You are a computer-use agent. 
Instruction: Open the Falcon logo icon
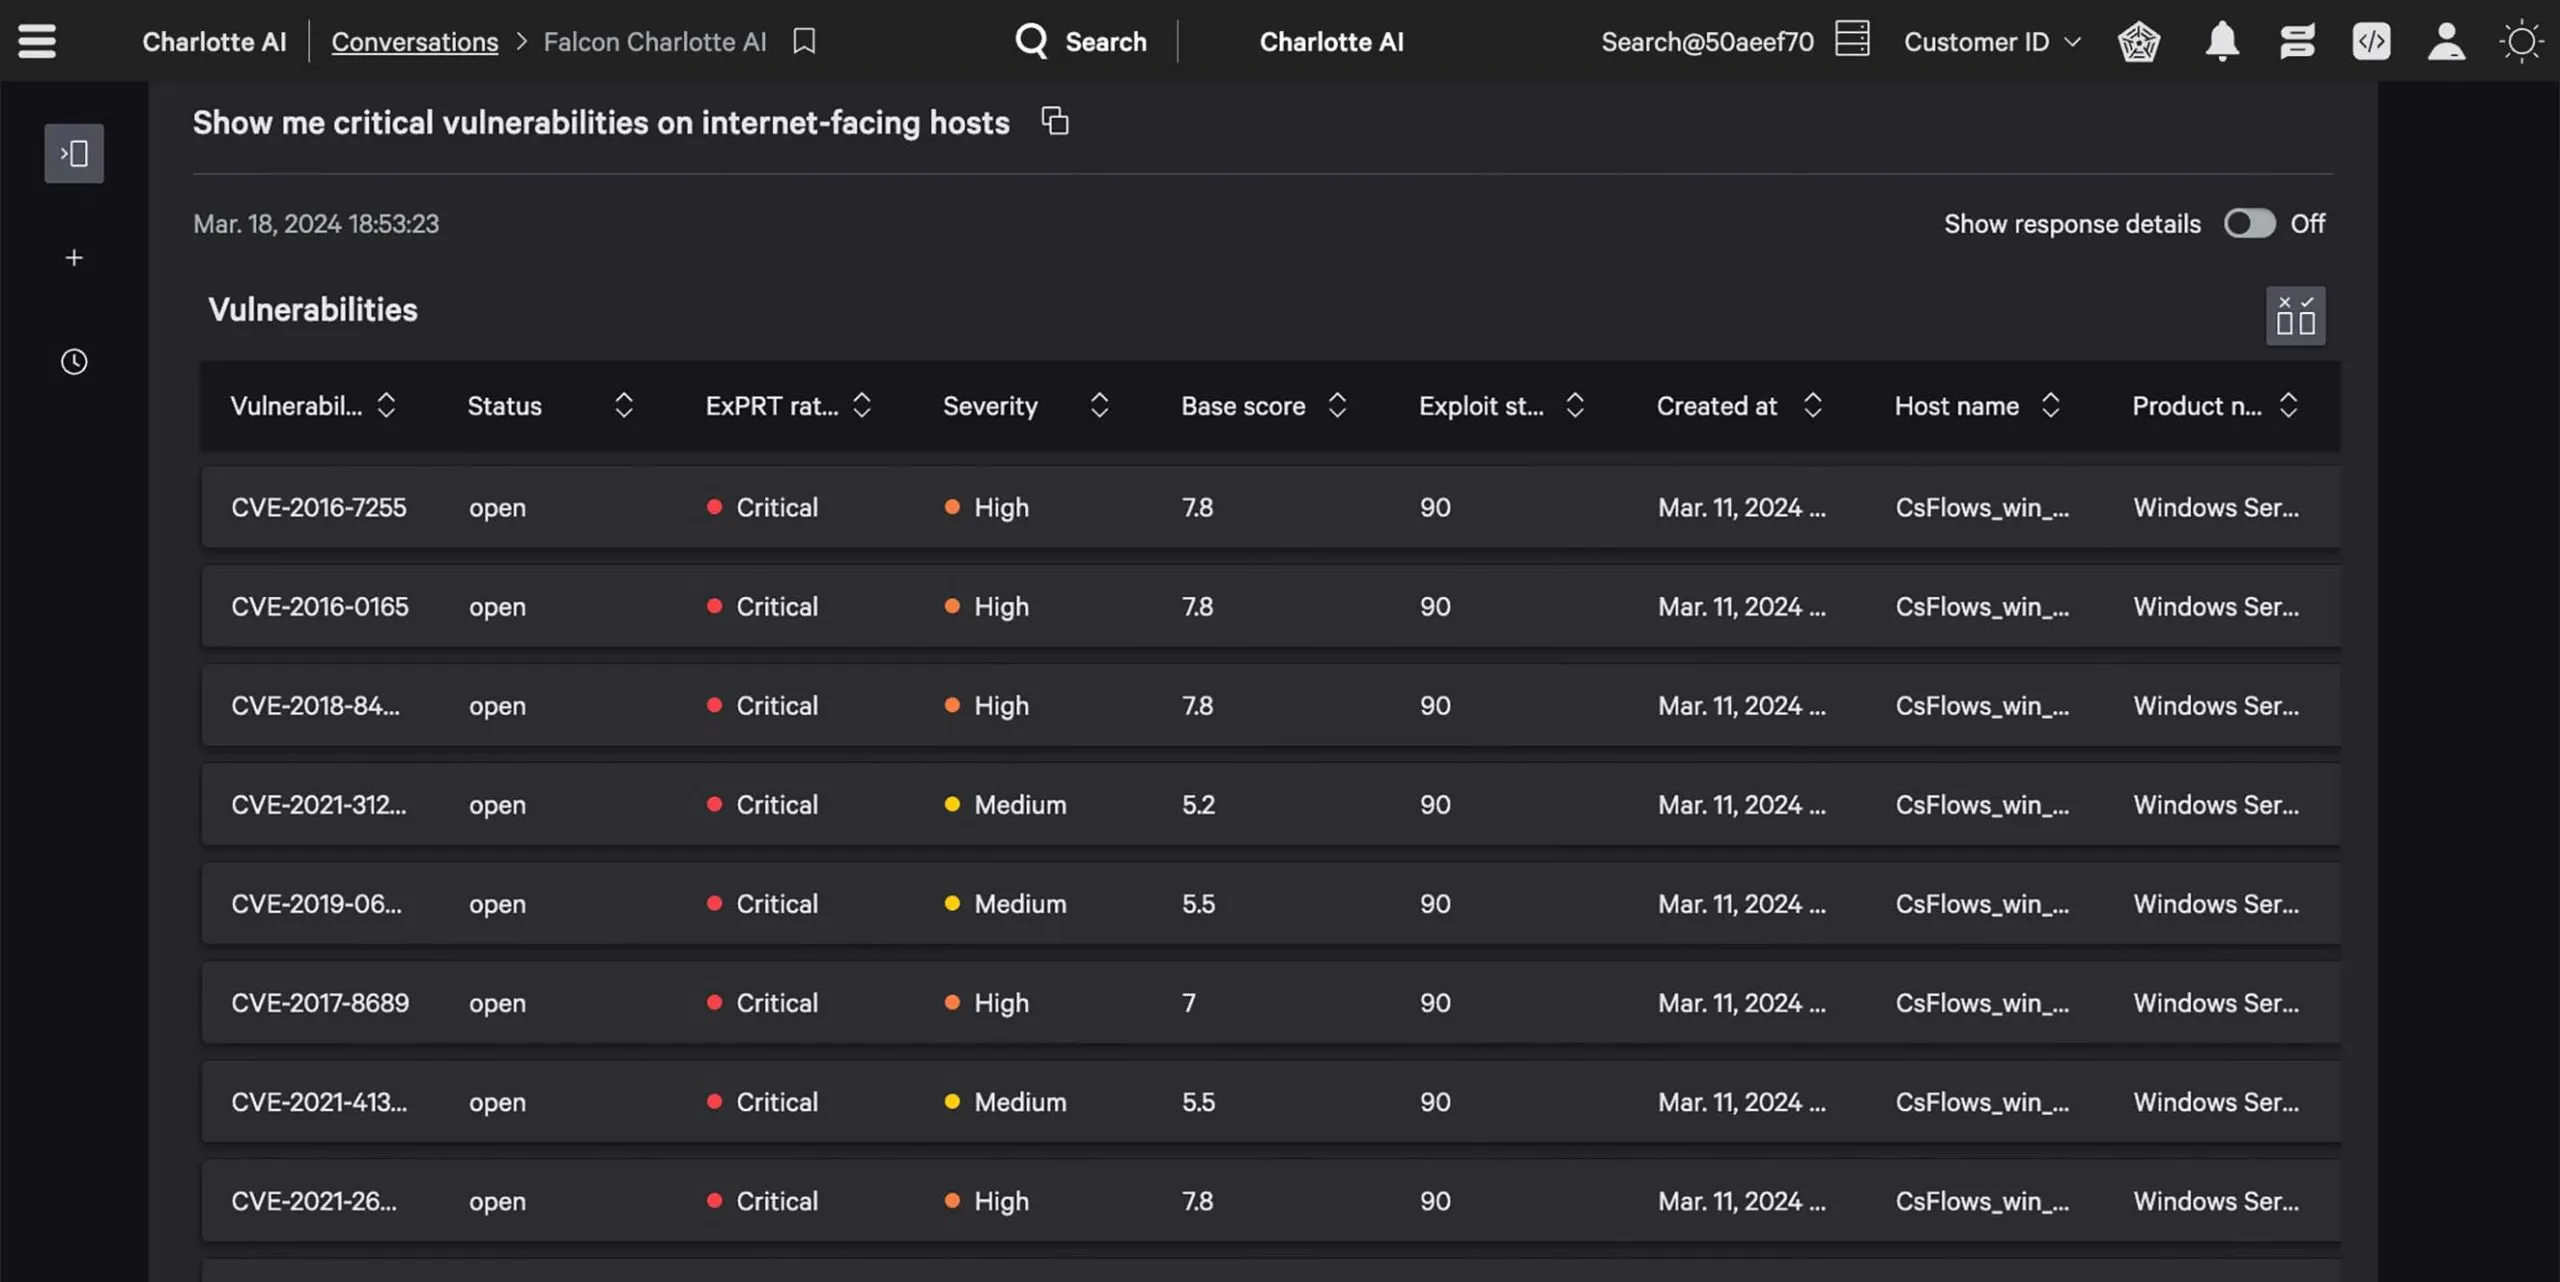point(2139,41)
